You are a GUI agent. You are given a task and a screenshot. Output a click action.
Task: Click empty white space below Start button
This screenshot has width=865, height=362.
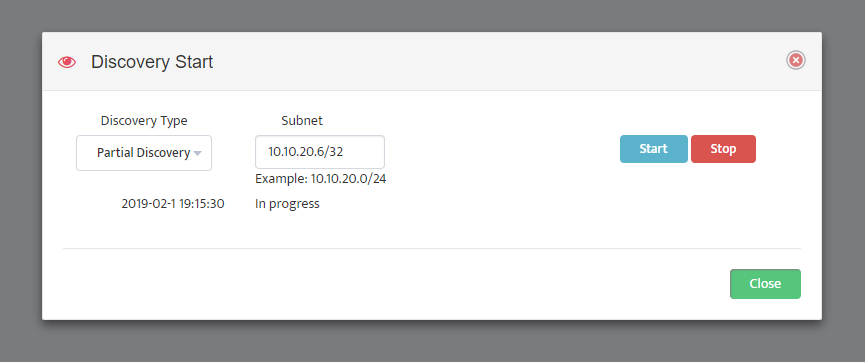coord(654,204)
